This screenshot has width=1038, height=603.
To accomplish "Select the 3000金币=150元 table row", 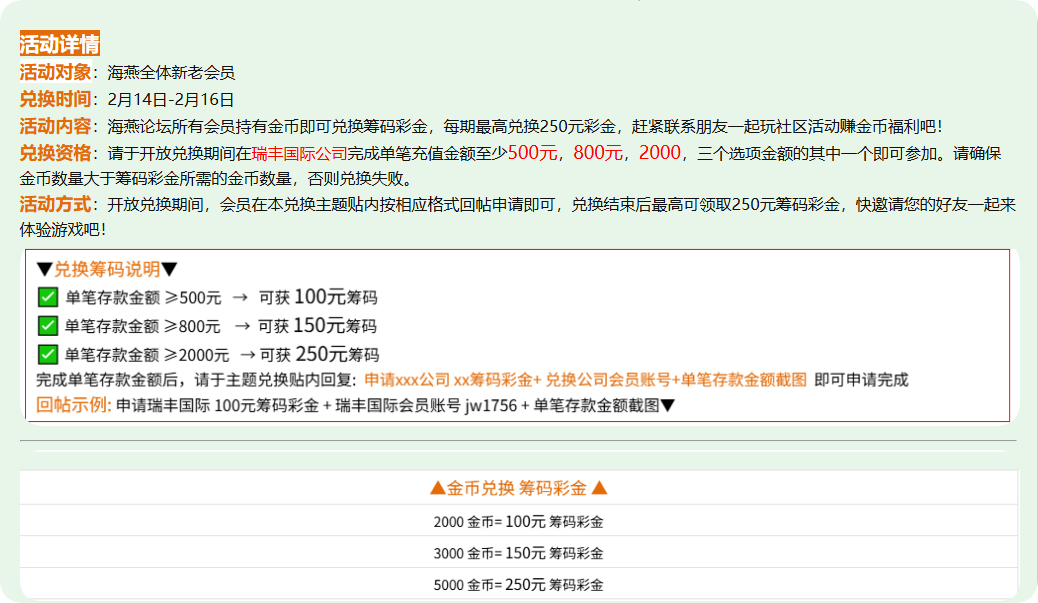I will coord(519,551).
